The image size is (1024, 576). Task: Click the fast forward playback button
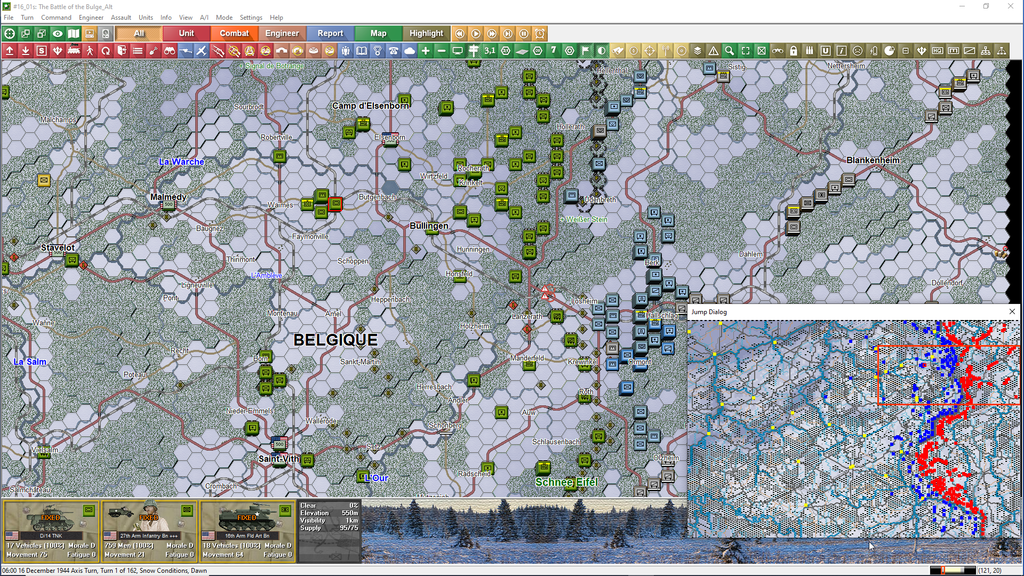click(492, 33)
